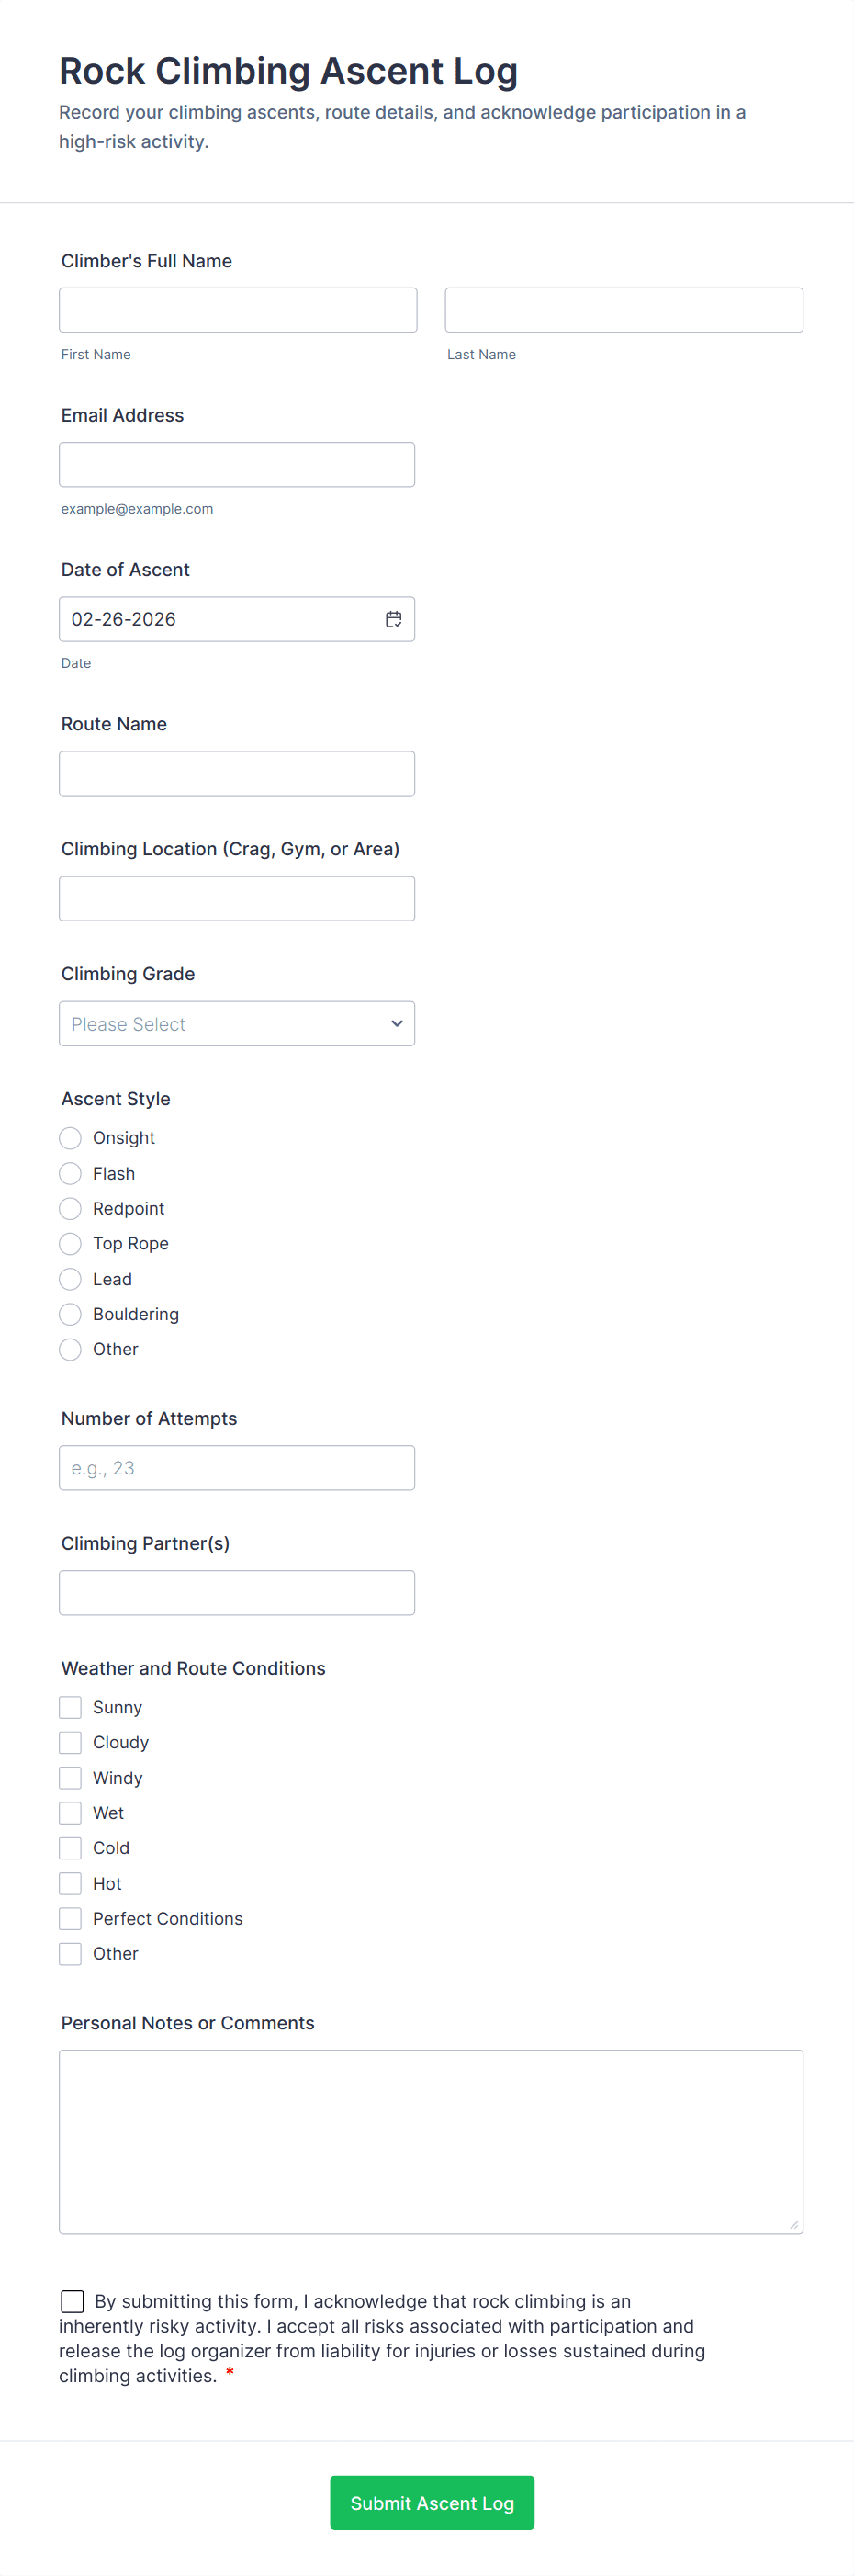Focus the Climbing Location text field
Screen dimensions: 854x2576
coord(237,898)
